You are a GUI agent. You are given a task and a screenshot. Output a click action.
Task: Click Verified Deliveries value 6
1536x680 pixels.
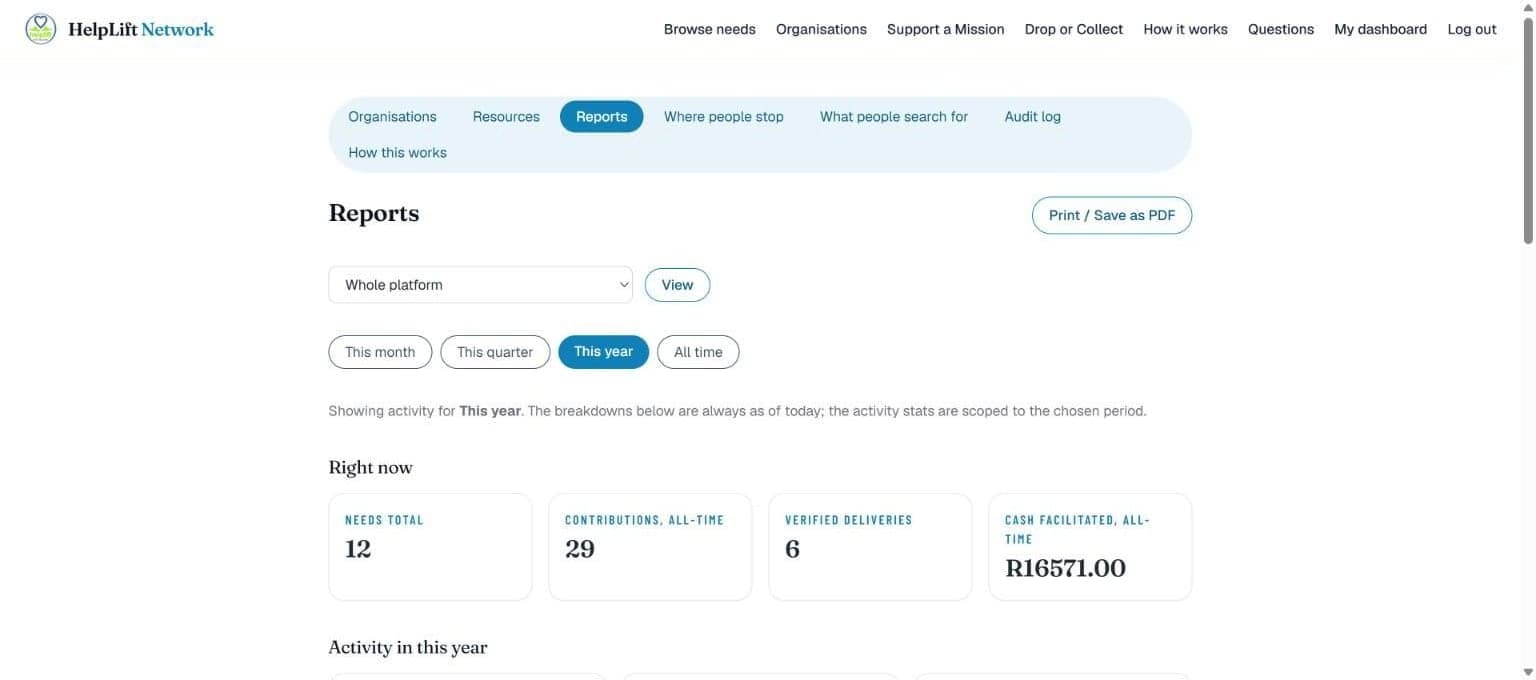tap(792, 549)
